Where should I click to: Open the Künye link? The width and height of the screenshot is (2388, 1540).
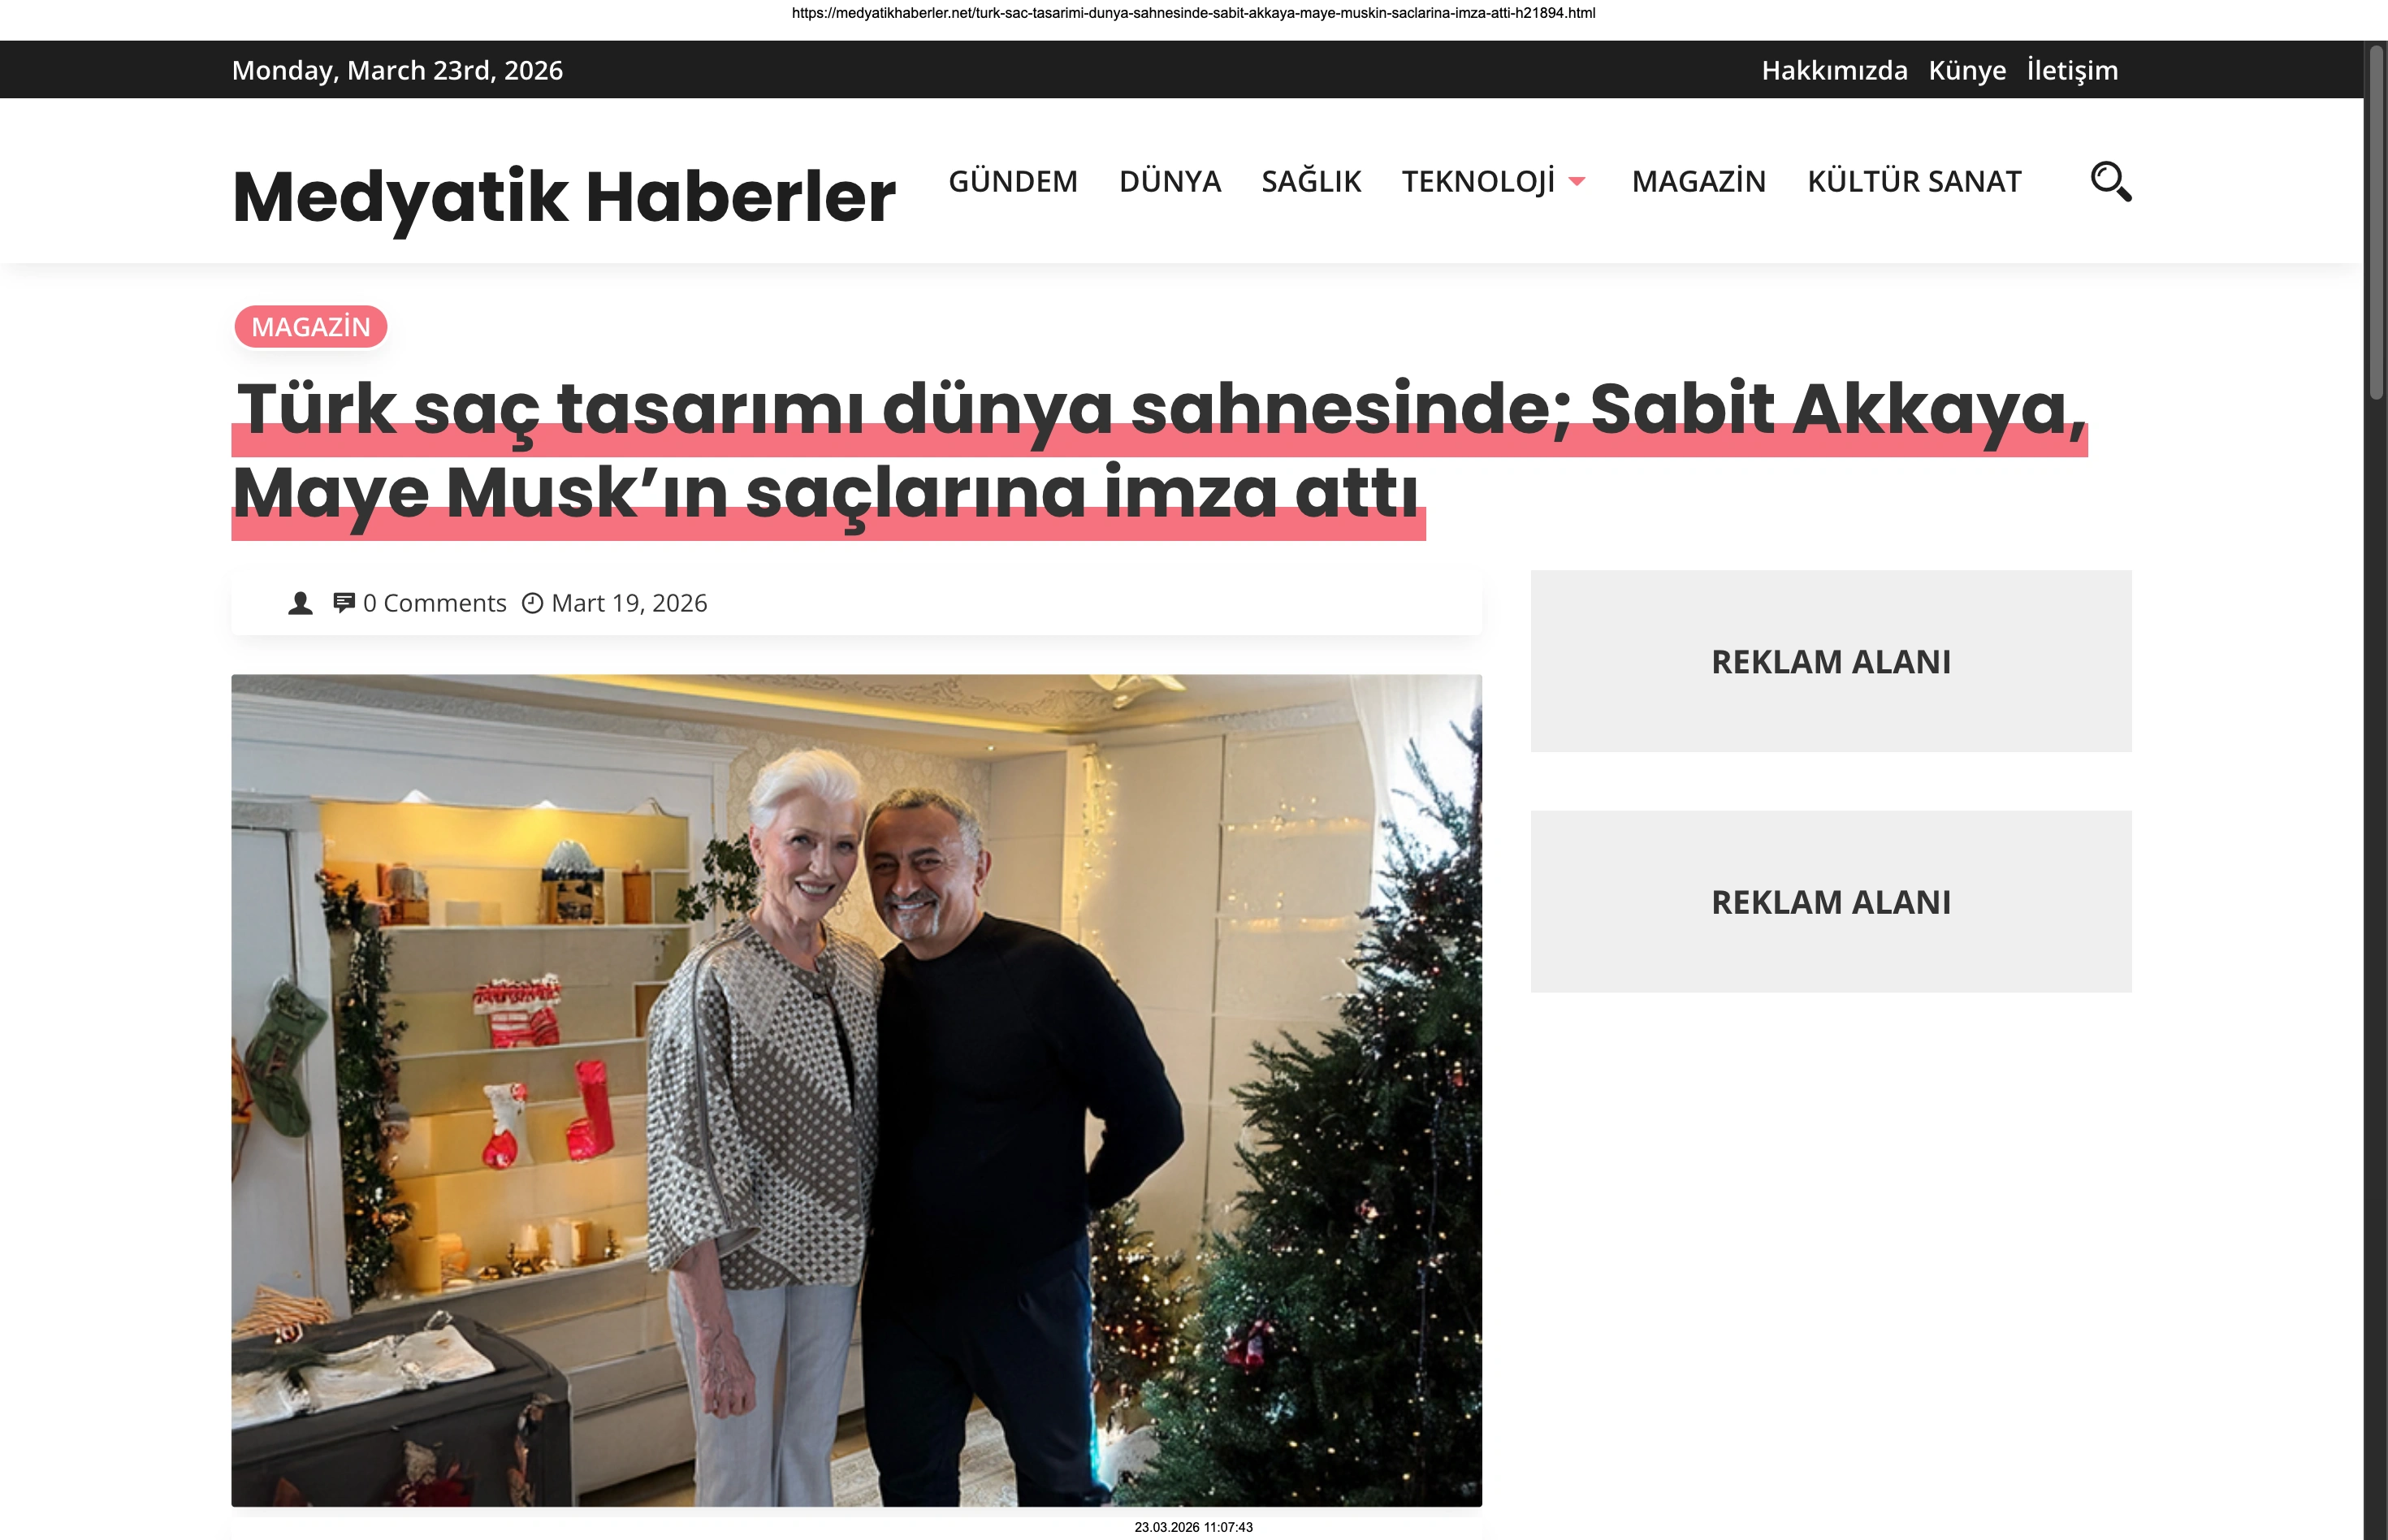(1967, 70)
